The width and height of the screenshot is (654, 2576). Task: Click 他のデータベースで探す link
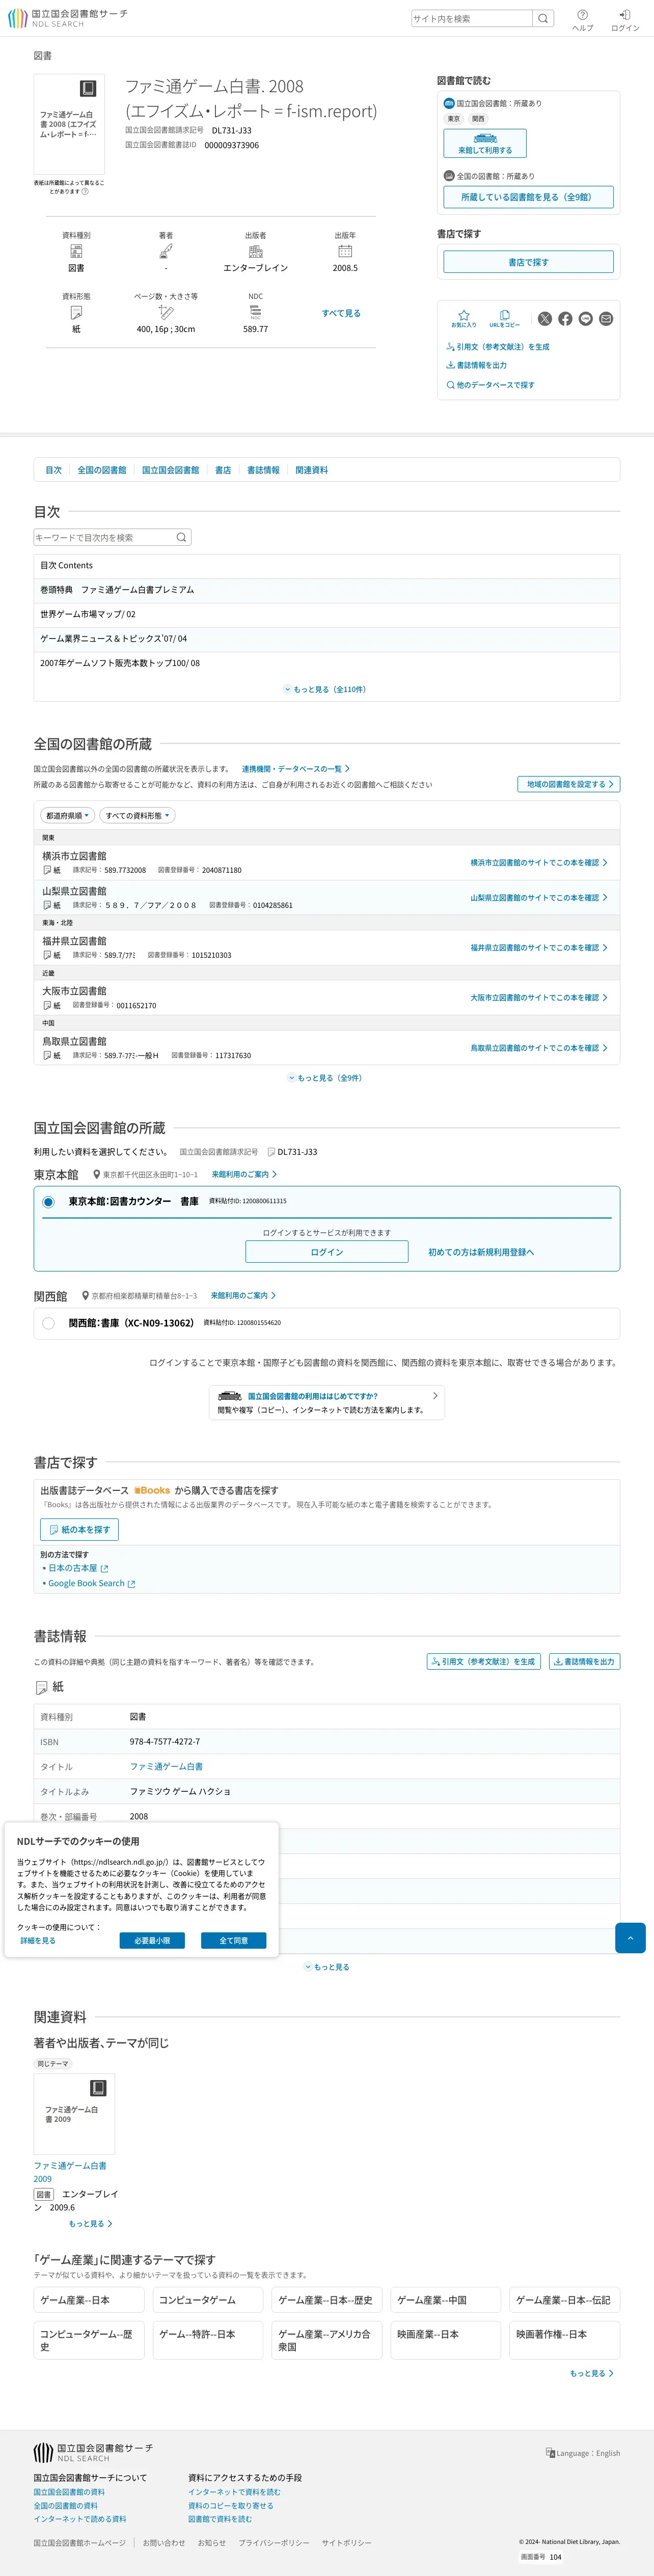[490, 385]
